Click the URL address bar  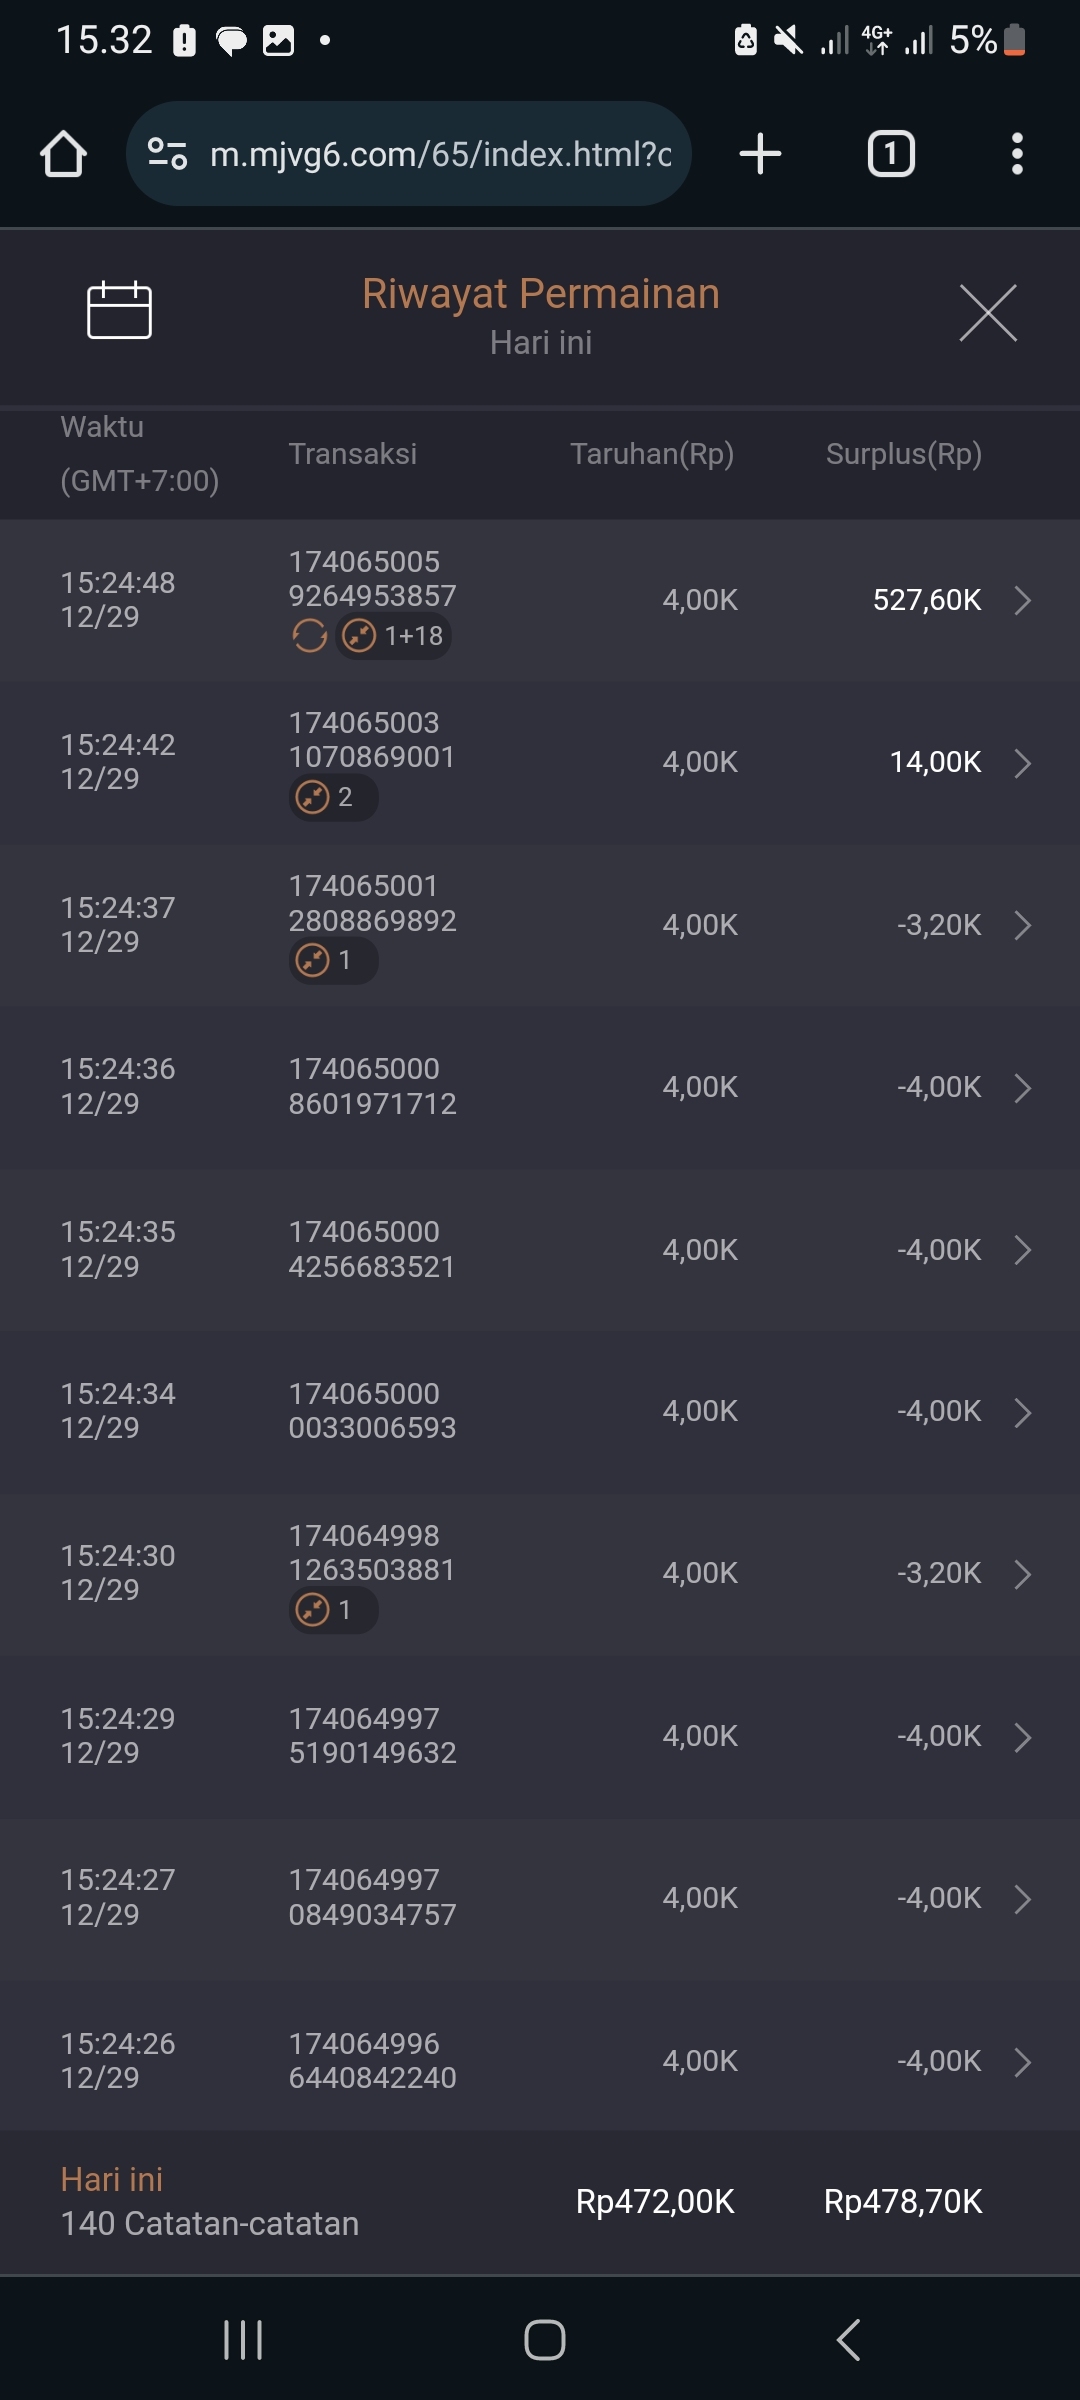(x=440, y=154)
